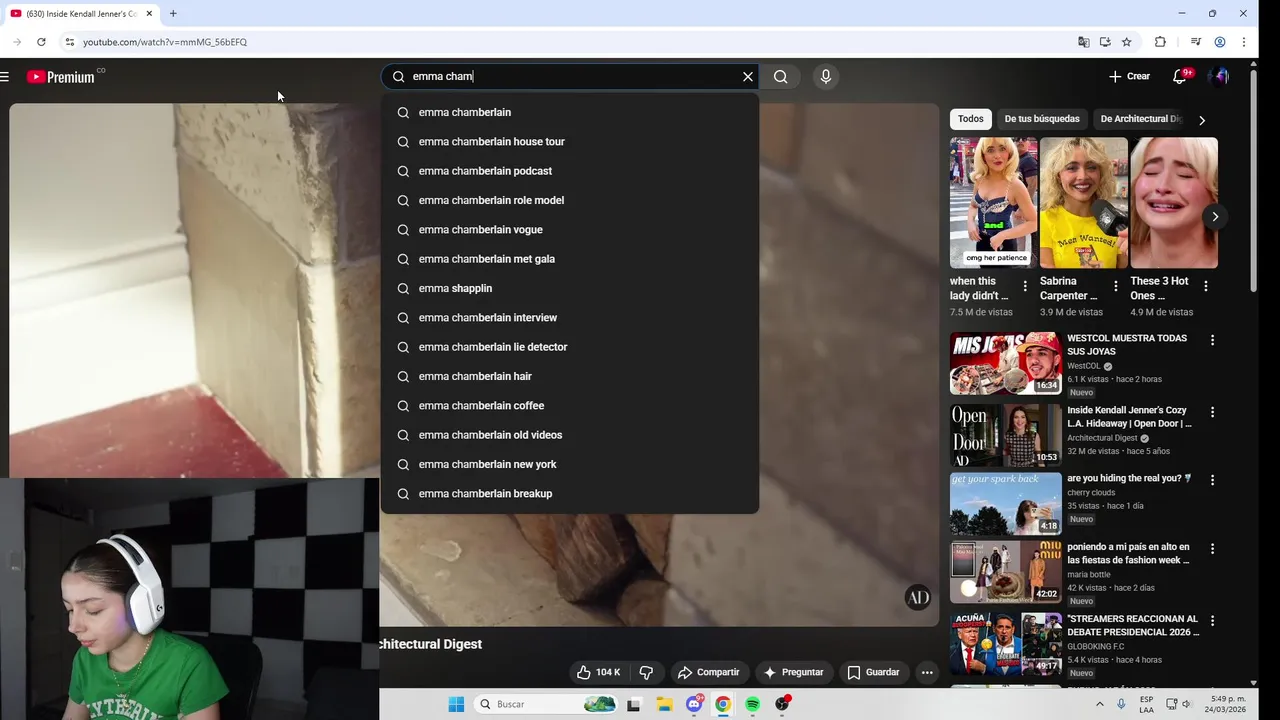Screen dimensions: 1280x720
Task: Reload the page in Chrome
Action: pos(41,42)
